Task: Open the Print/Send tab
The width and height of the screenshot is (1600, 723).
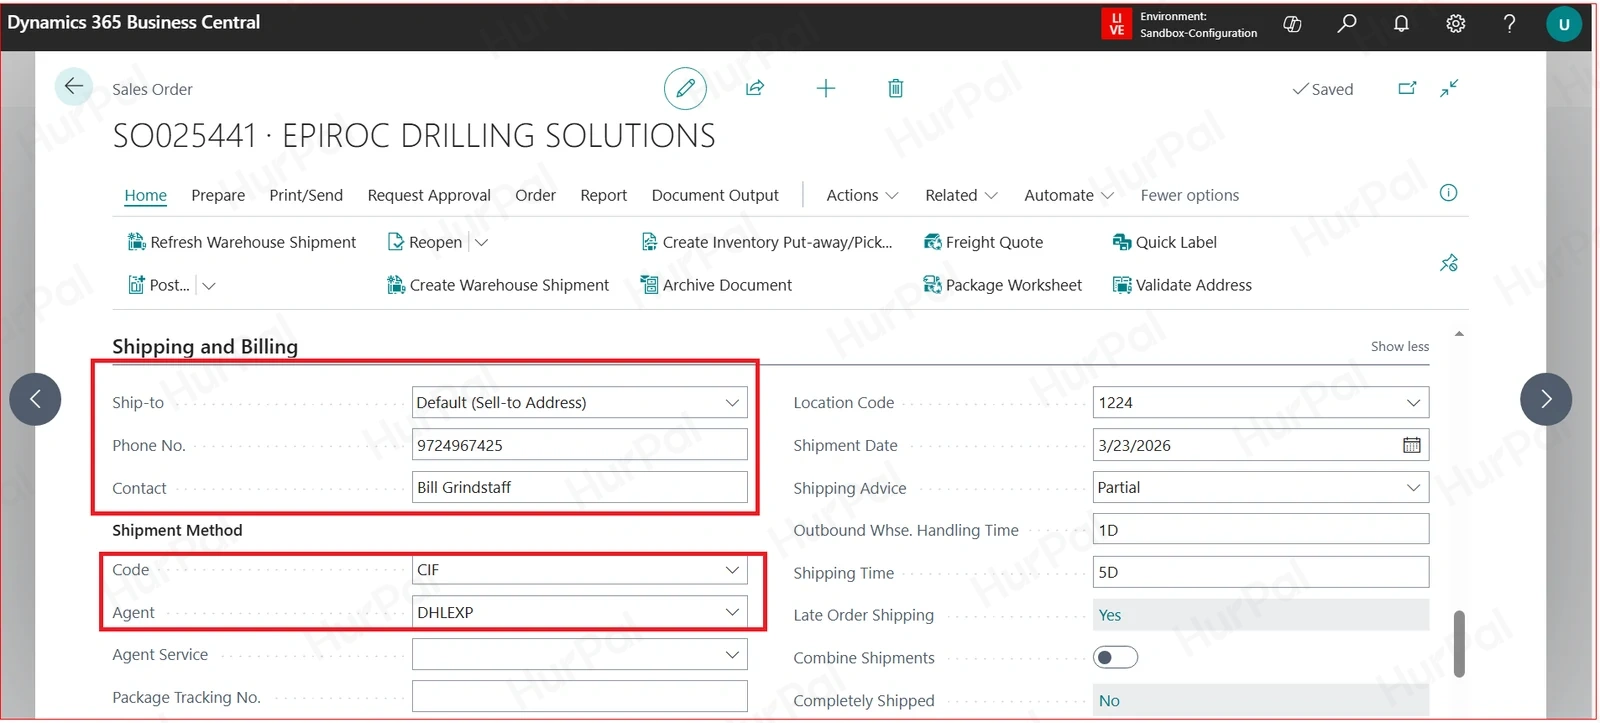Action: (x=306, y=195)
